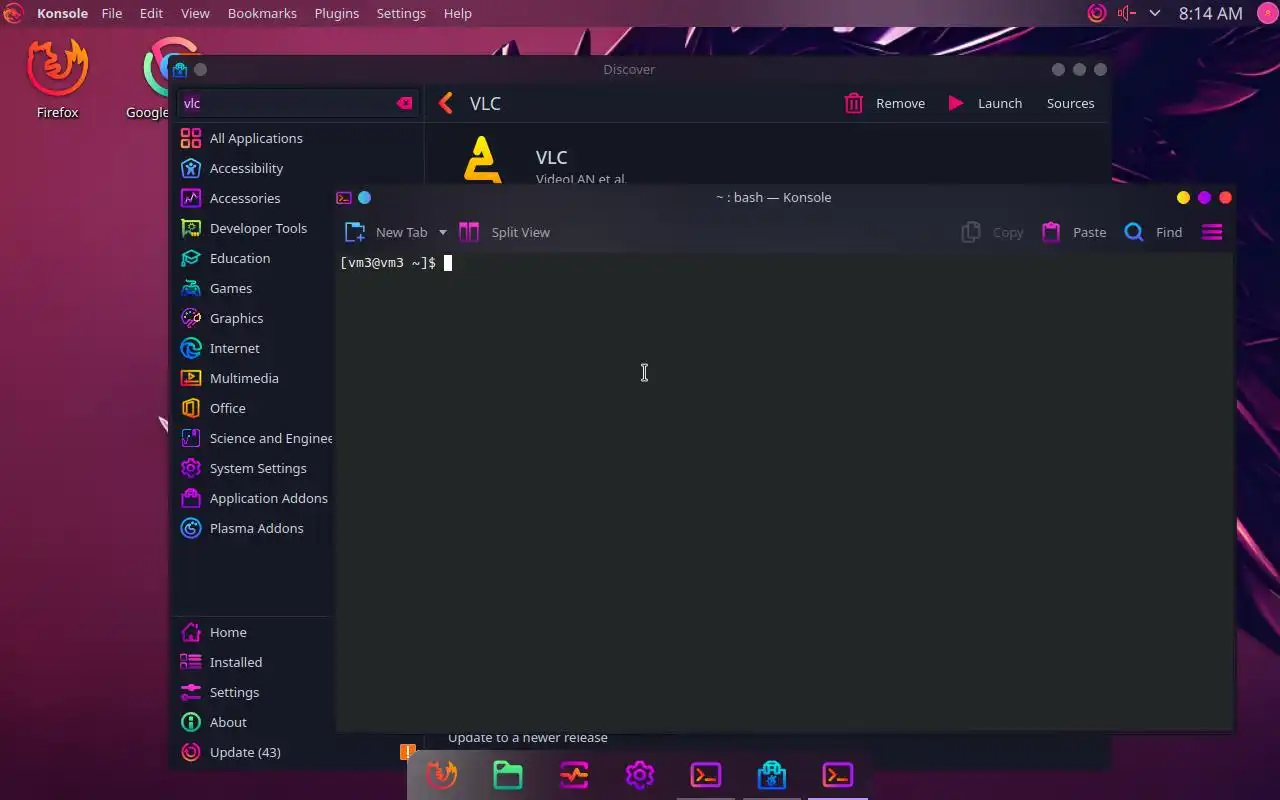
Task: Click Remove in the Discover VLC page
Action: click(x=885, y=103)
